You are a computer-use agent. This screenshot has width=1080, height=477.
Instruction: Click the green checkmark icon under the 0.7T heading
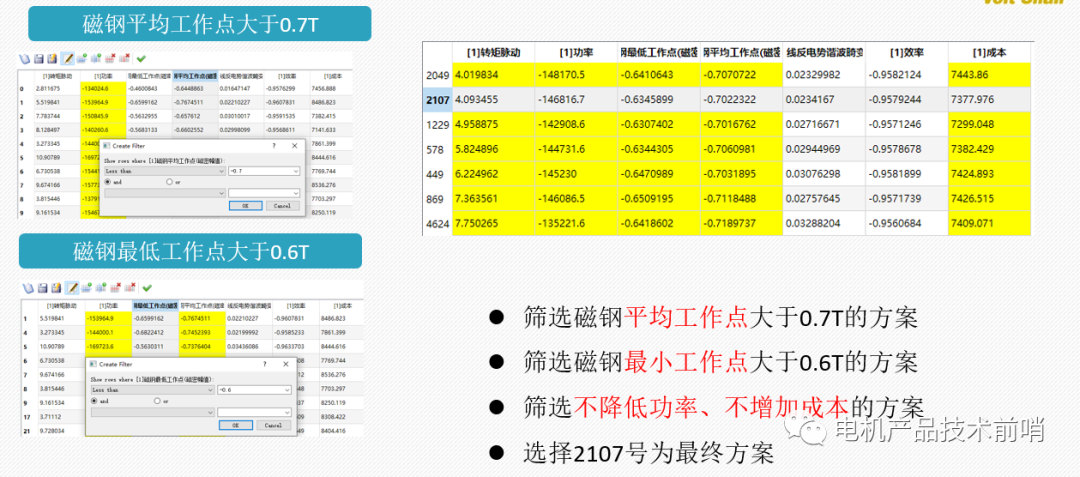[x=141, y=59]
